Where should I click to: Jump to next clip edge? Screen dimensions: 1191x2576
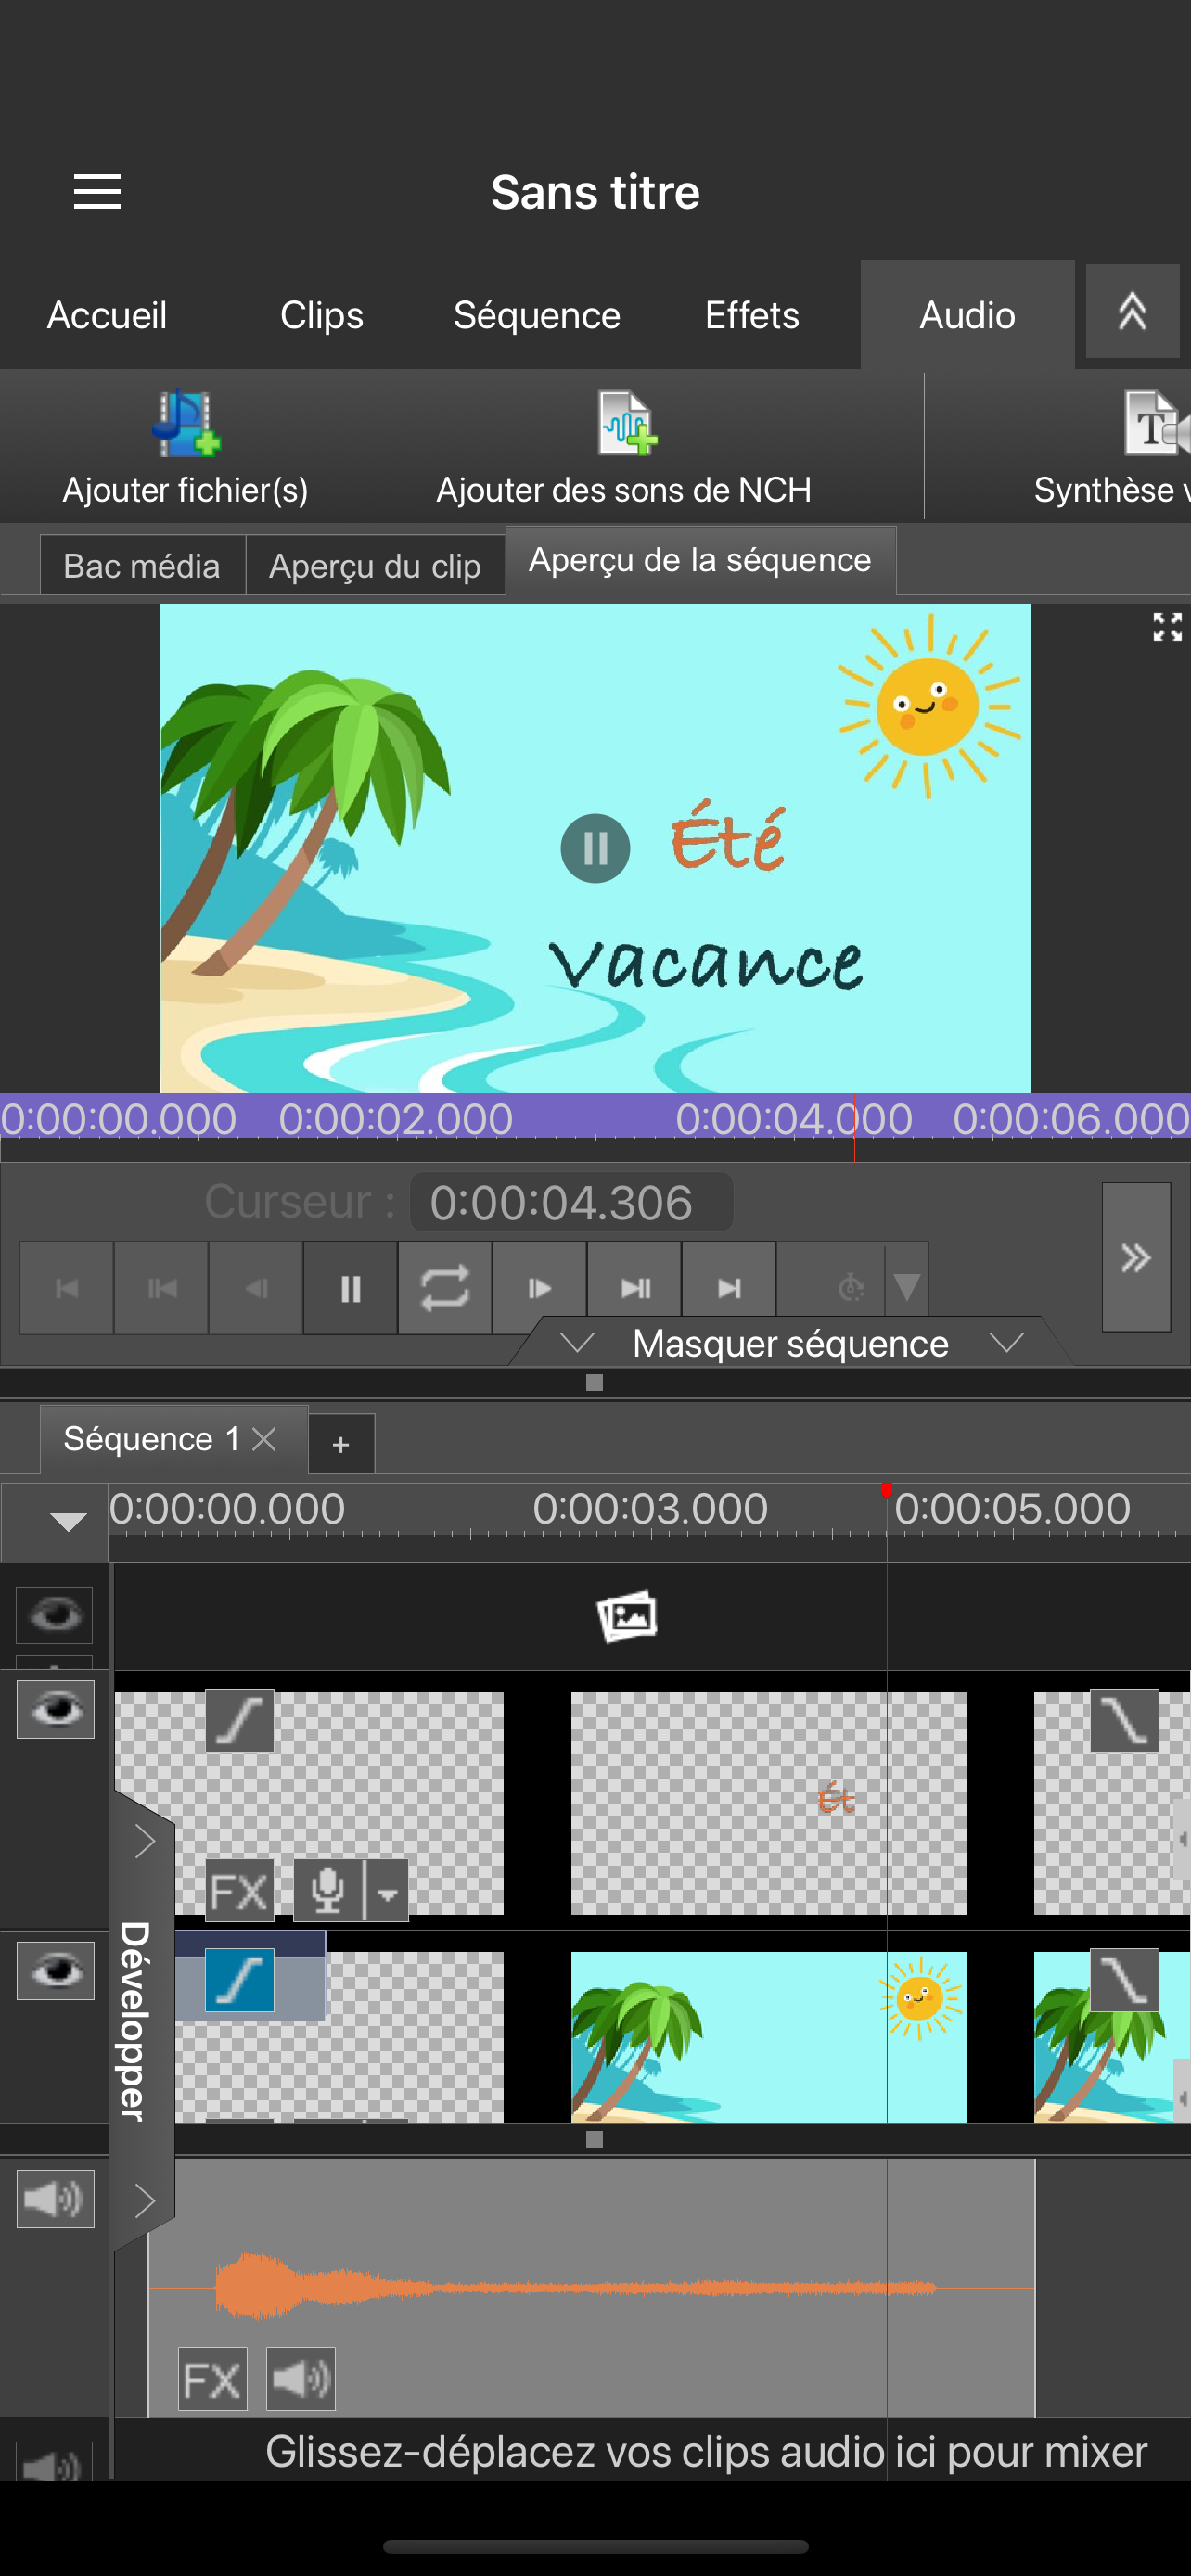click(x=635, y=1288)
